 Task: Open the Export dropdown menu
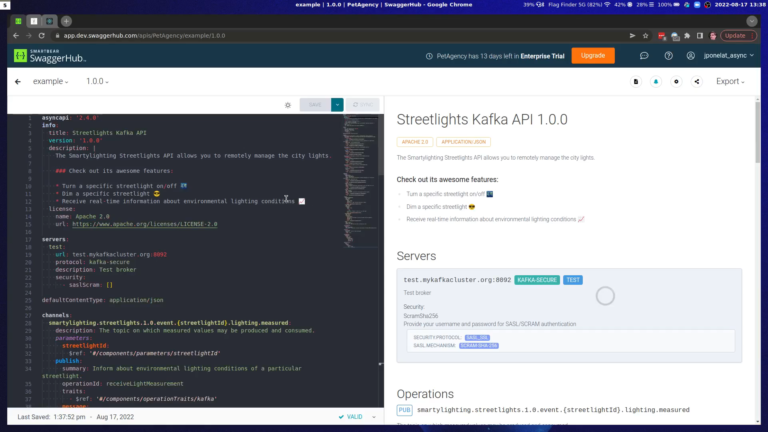(x=730, y=82)
